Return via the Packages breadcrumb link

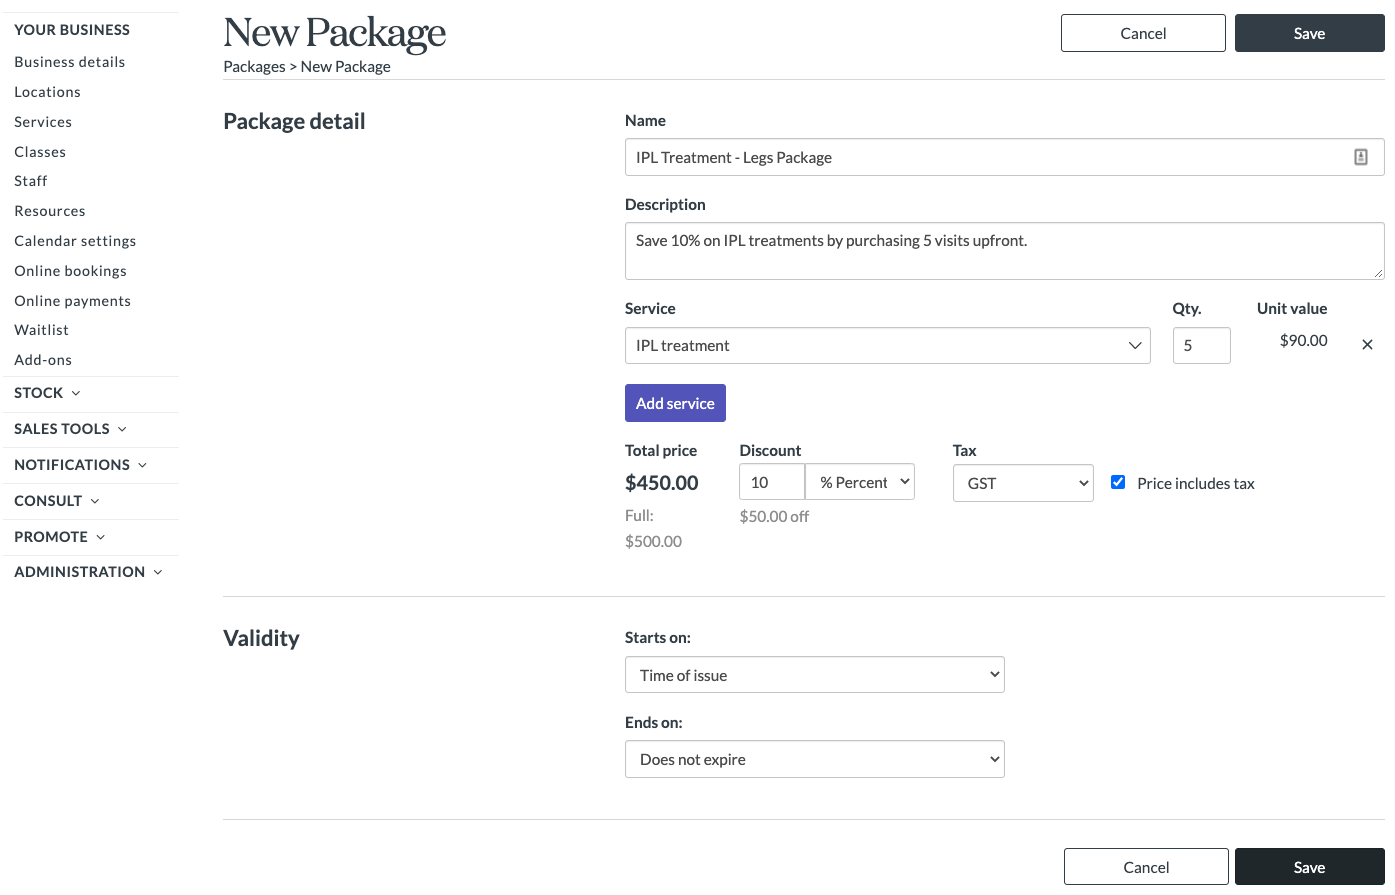click(x=254, y=66)
